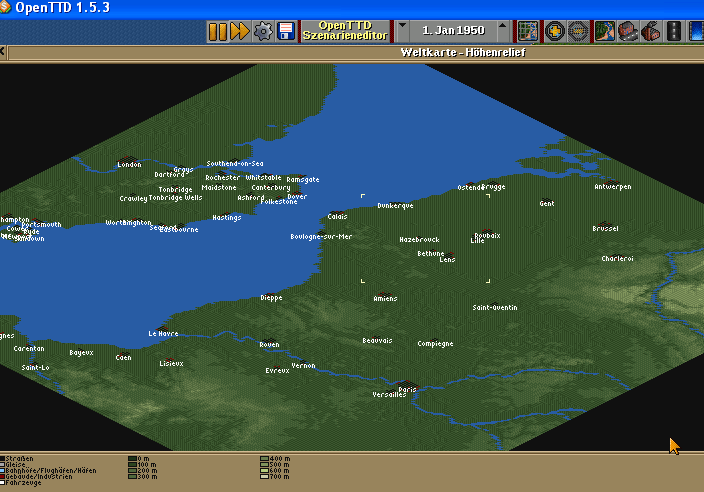
Task: Open the town generation tool
Action: pyautogui.click(x=628, y=31)
